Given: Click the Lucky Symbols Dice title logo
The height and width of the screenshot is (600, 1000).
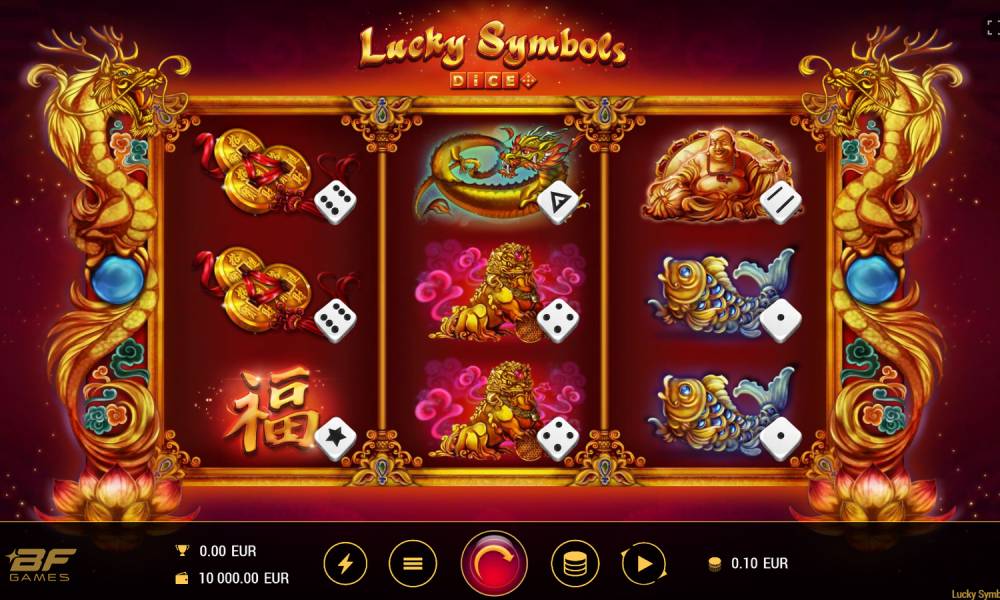Looking at the screenshot, I should (492, 54).
